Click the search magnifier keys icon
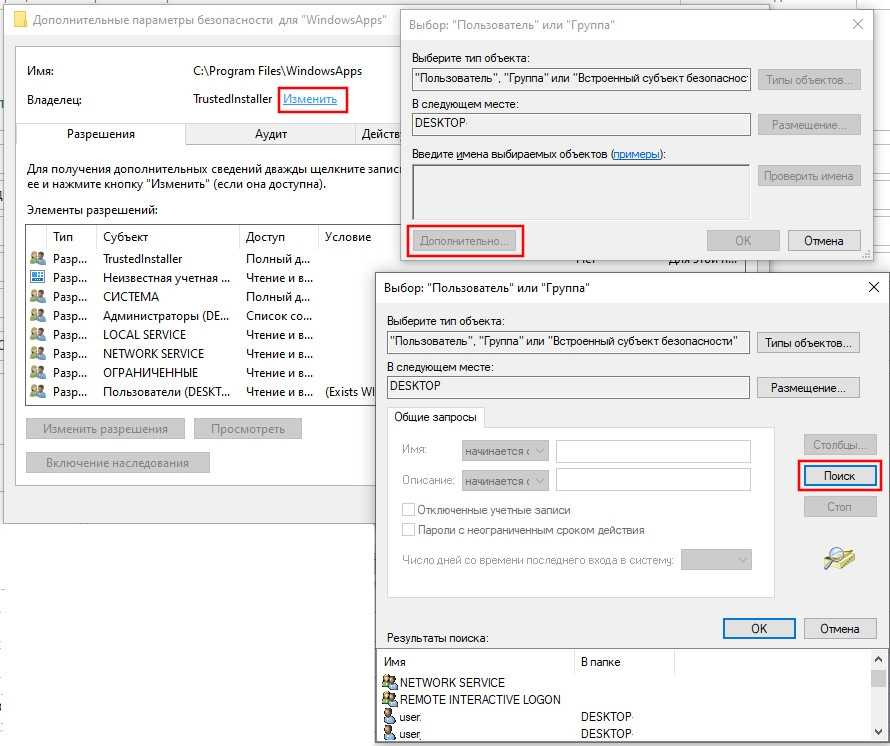The width and height of the screenshot is (890, 746). (x=839, y=558)
